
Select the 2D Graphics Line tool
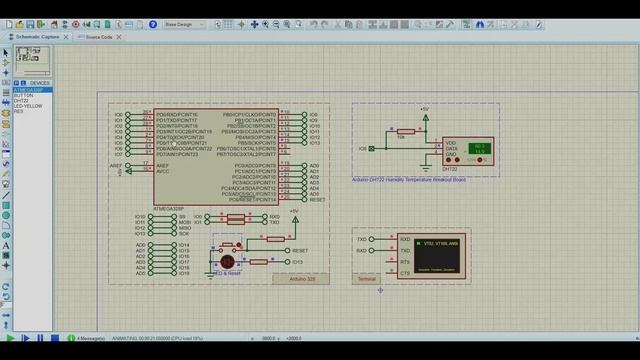6,196
